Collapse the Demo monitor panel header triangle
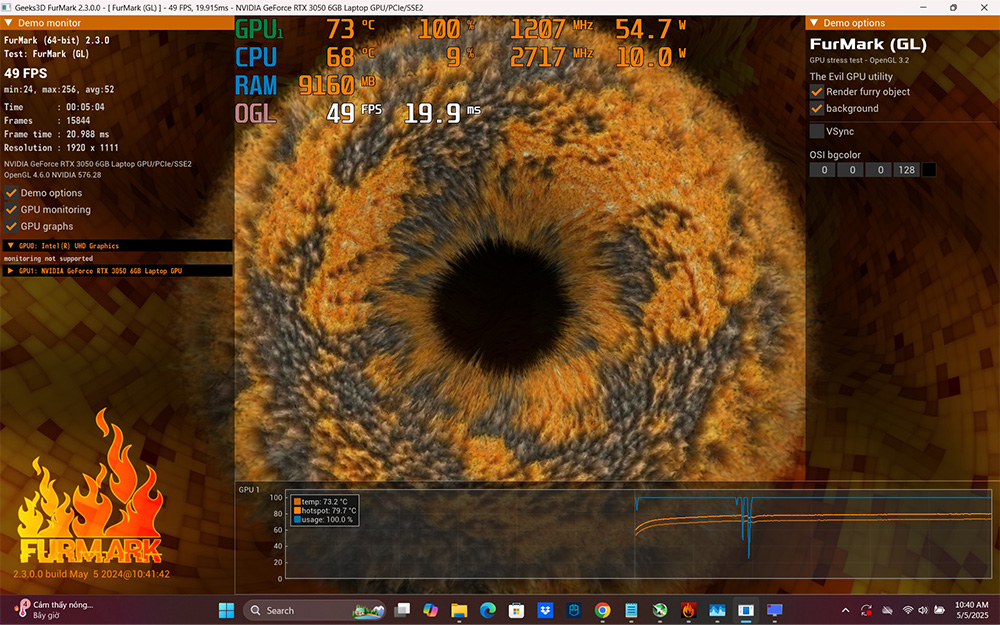 click(8, 23)
